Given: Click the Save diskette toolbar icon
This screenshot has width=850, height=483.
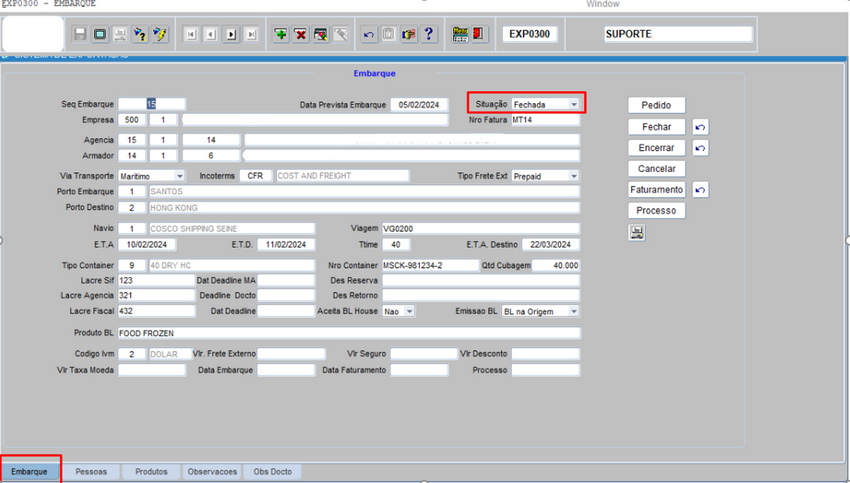Looking at the screenshot, I should tap(80, 34).
